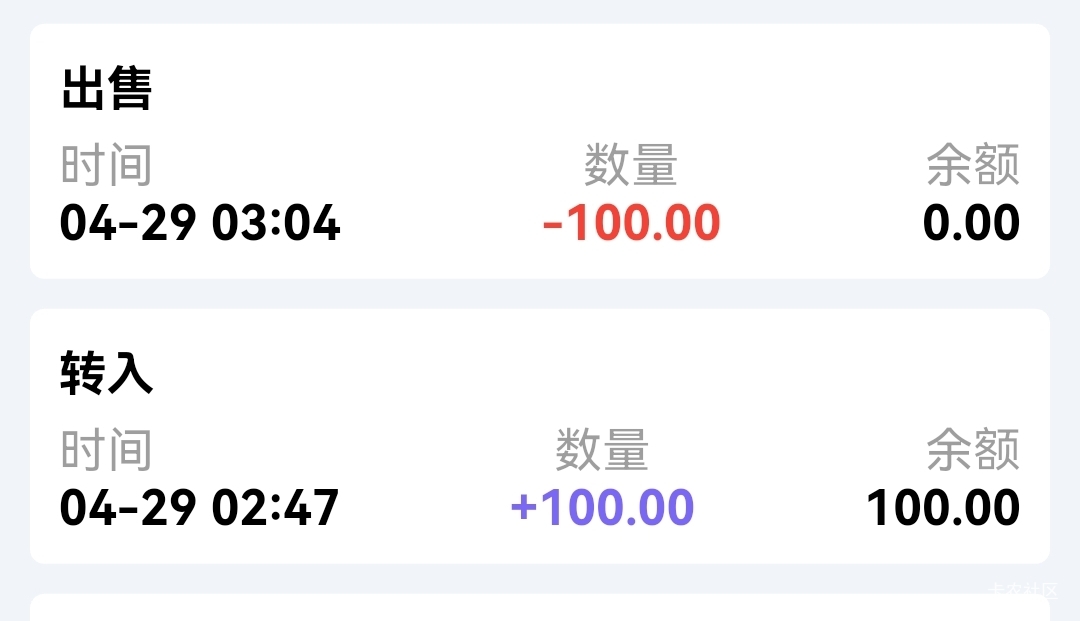
Task: Click gray gap between 出售 and 转入 cards
Action: (x=540, y=294)
